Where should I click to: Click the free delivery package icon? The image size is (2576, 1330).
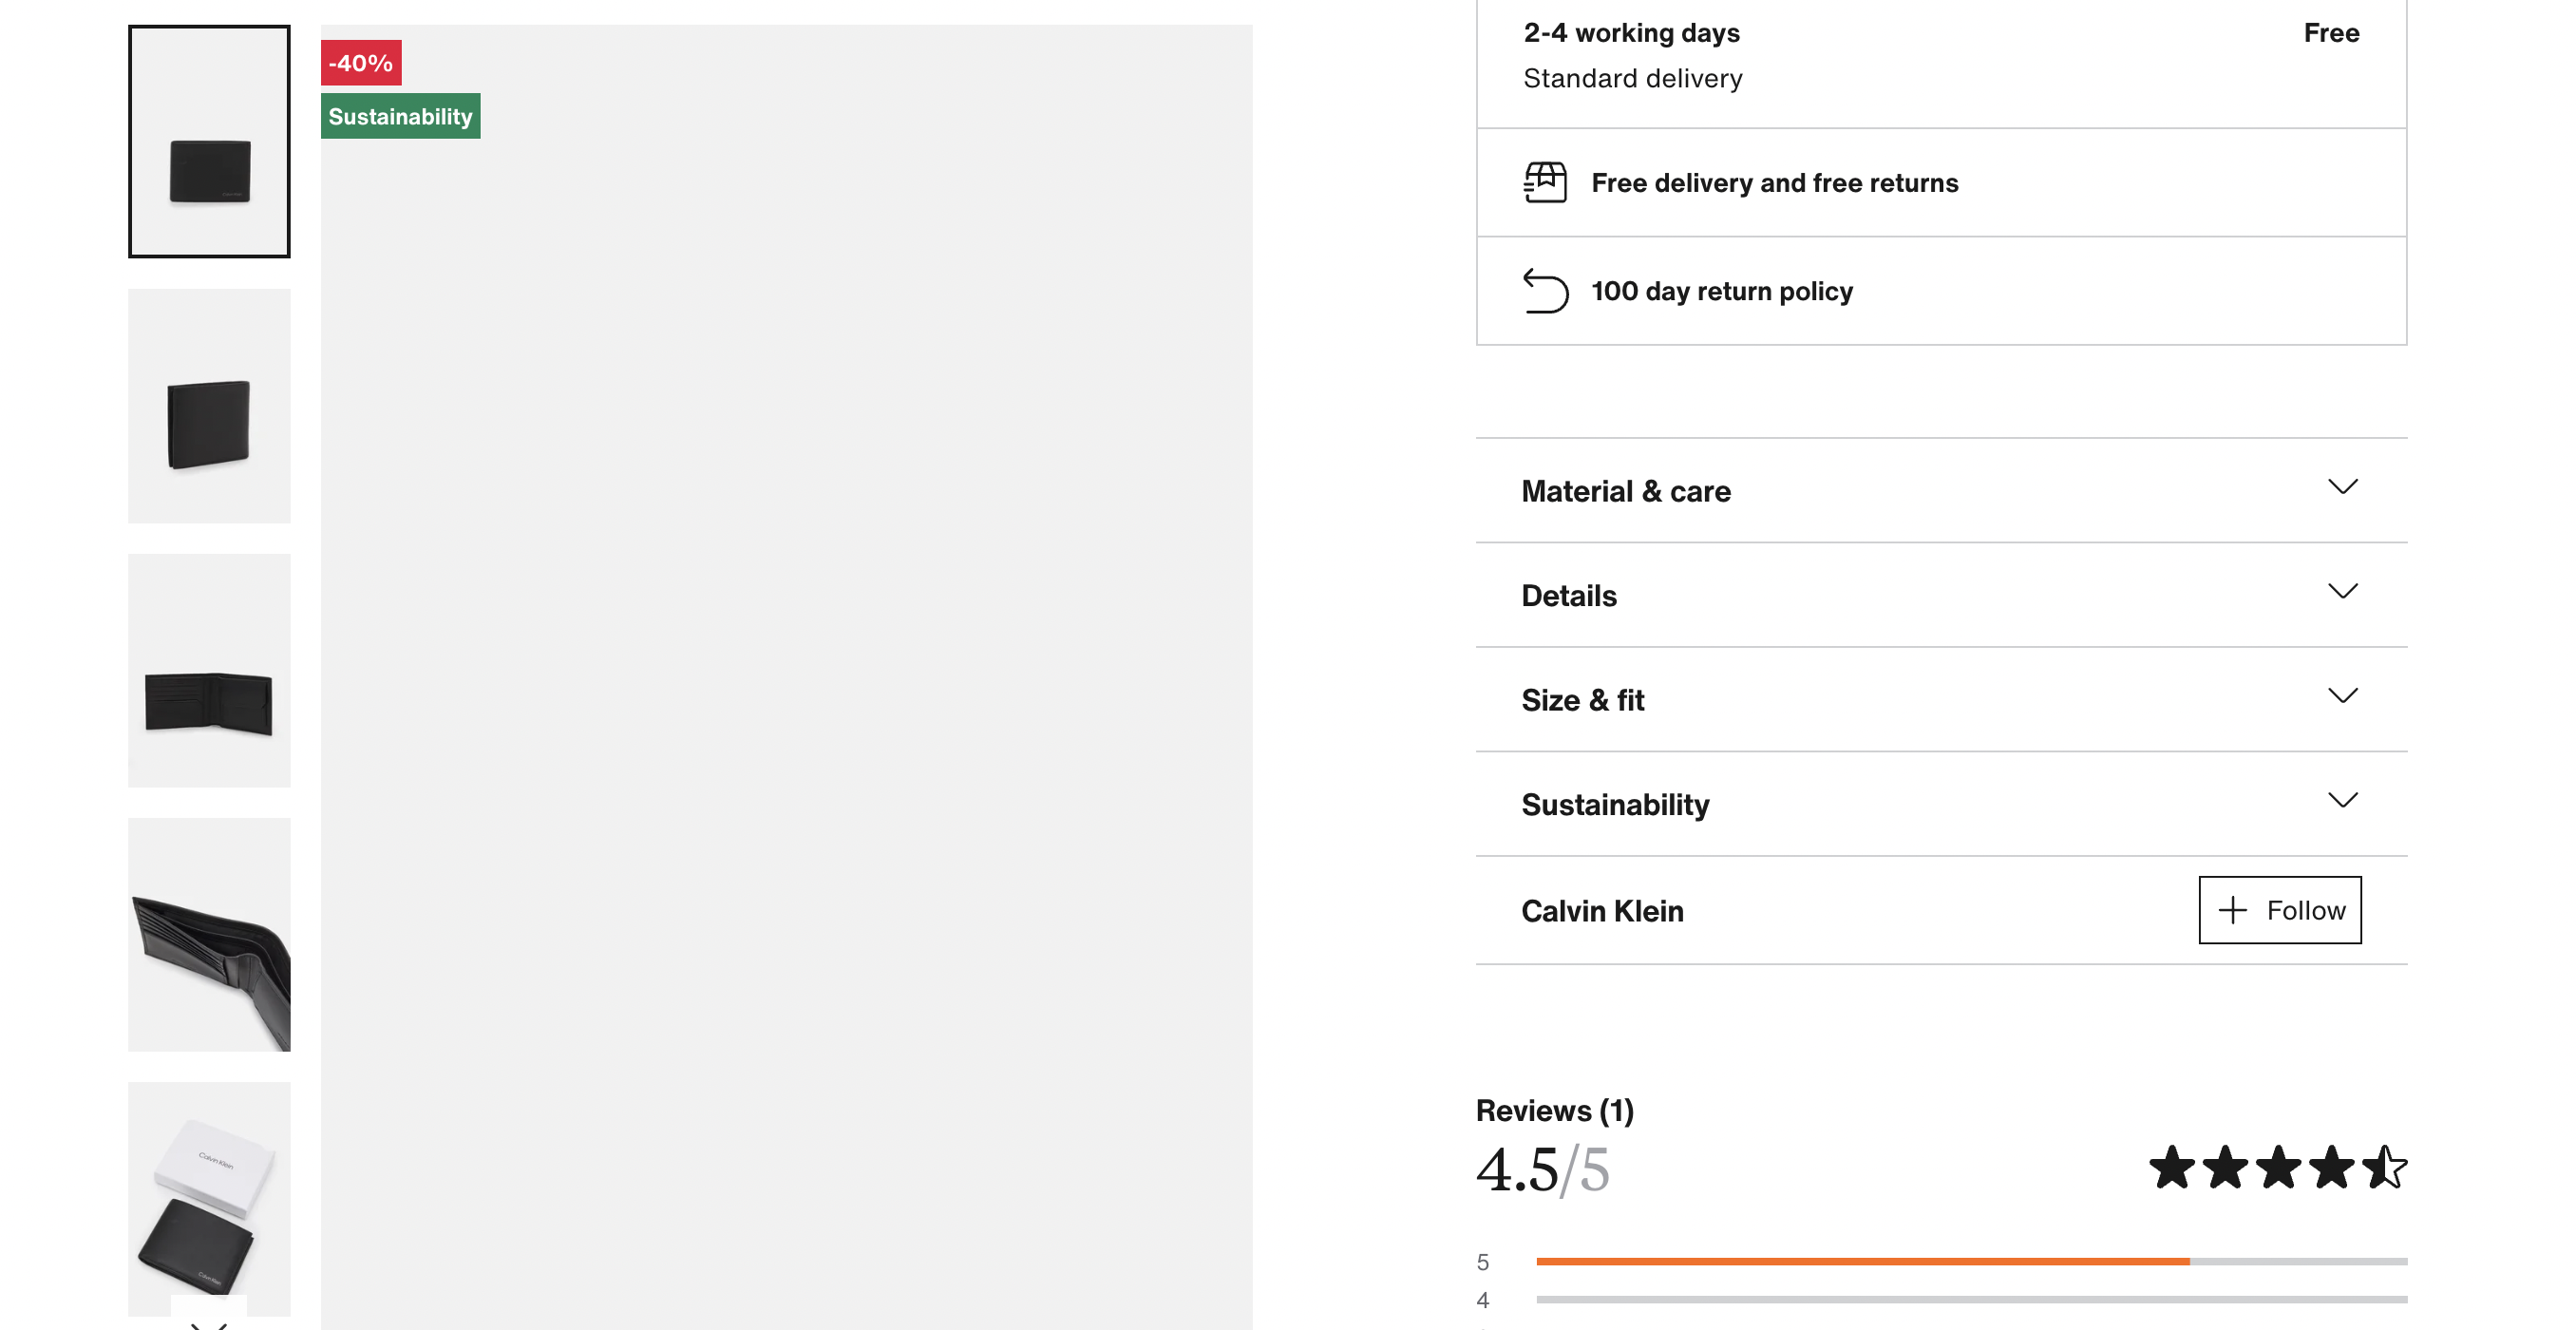coord(1545,182)
